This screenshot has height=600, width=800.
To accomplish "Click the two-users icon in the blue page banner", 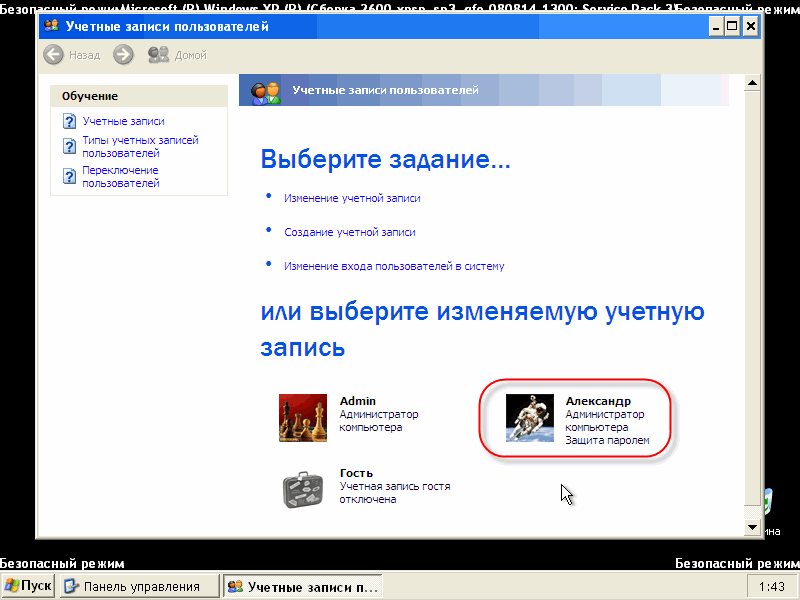I will click(265, 93).
